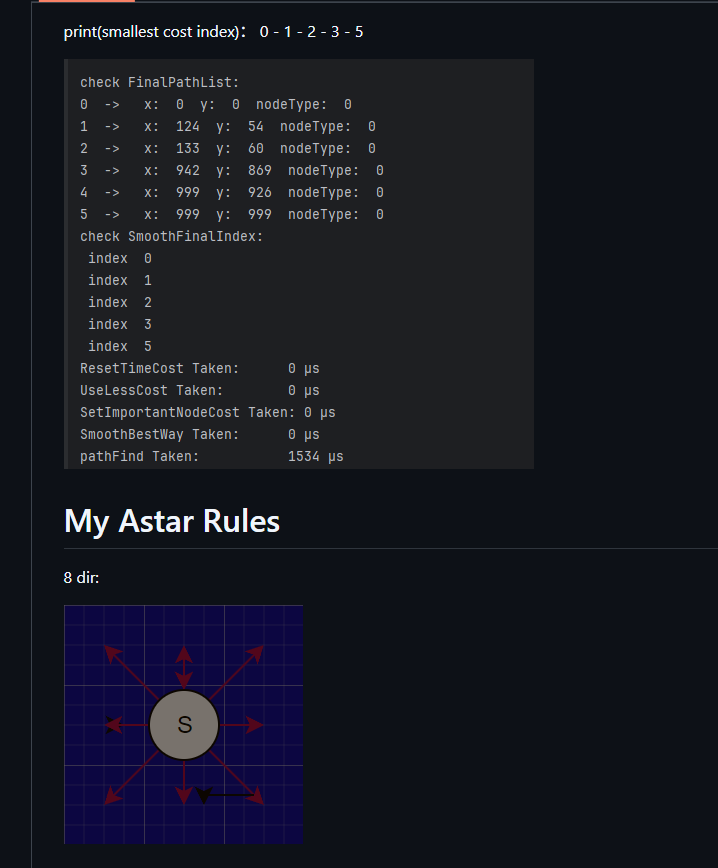The height and width of the screenshot is (868, 718).
Task: Click the "pathFind Taken: 1534 μs" line
Action: tap(212, 456)
